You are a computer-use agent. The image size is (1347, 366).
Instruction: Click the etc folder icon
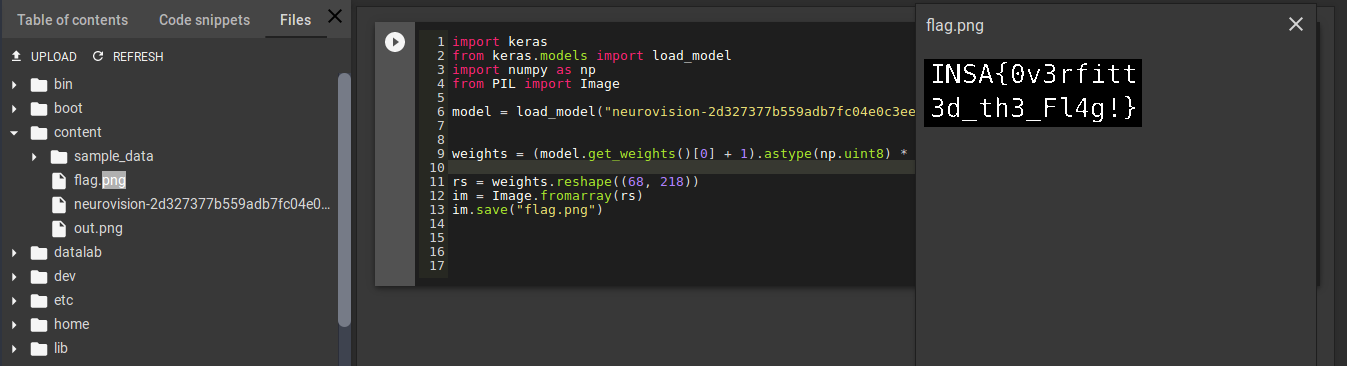[x=39, y=301]
